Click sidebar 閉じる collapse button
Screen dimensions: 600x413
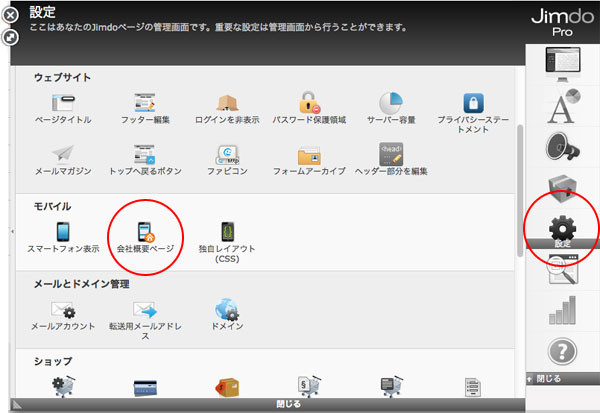pyautogui.click(x=562, y=379)
